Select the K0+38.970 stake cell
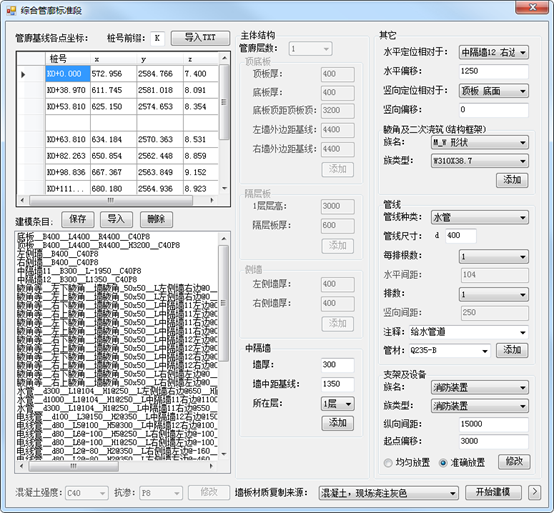 [x=68, y=90]
